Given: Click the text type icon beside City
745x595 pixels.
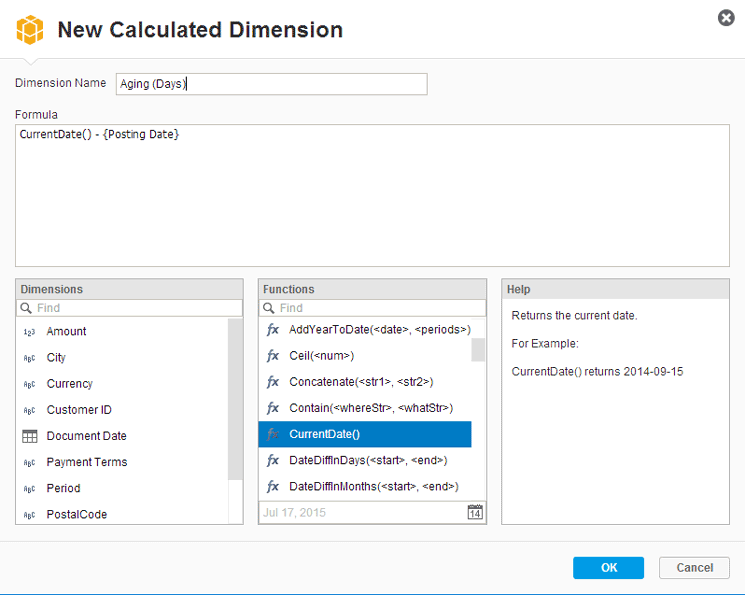Looking at the screenshot, I should 29,358.
